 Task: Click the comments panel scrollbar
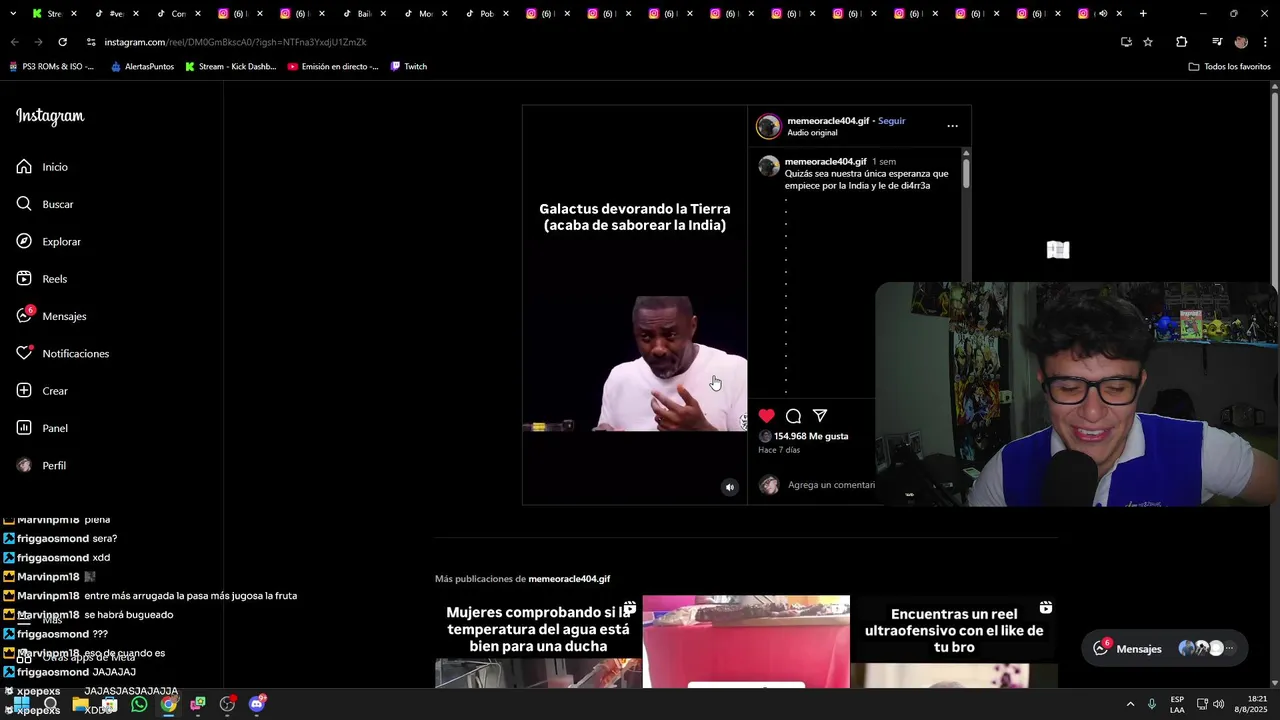tap(966, 172)
